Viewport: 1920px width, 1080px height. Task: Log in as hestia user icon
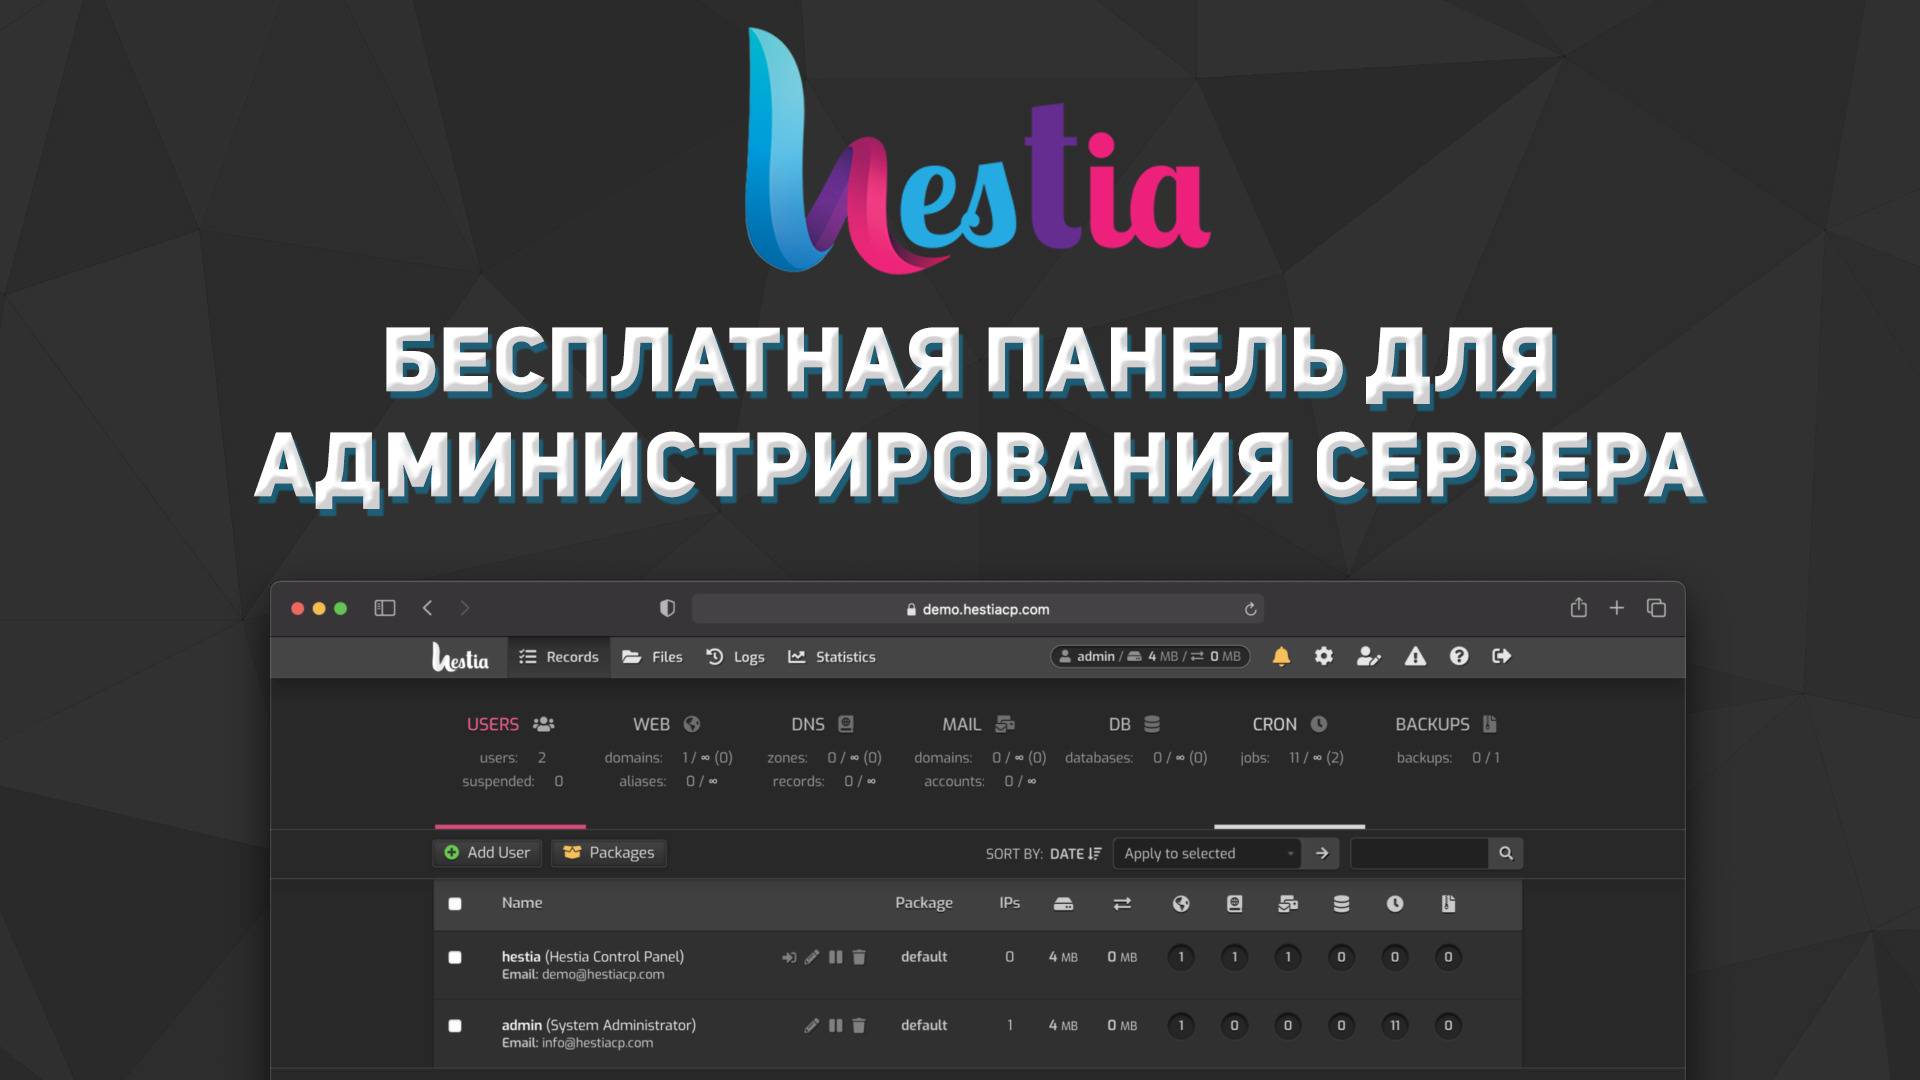click(x=789, y=957)
